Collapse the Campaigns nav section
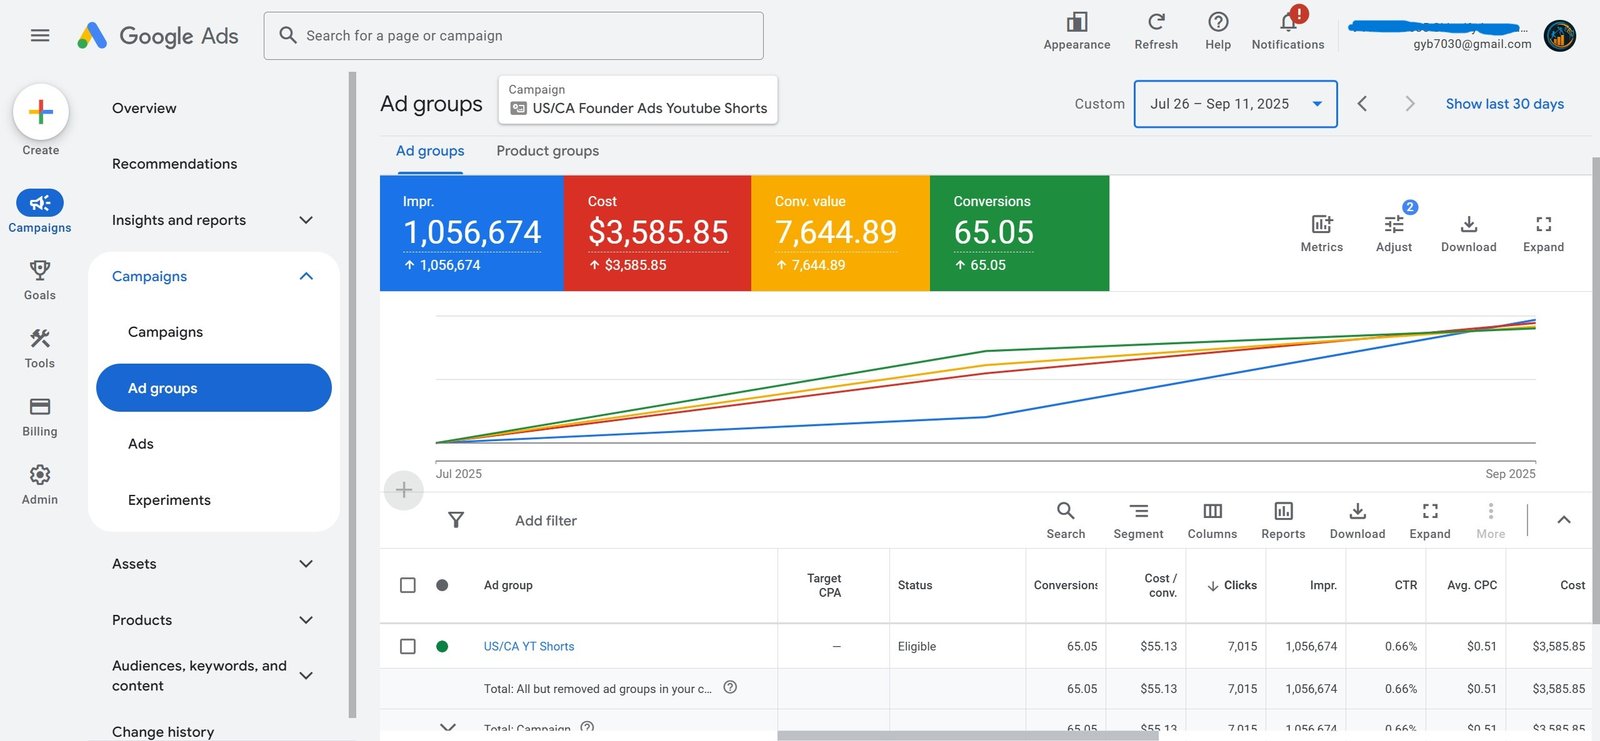Screen dimensions: 1600x741 pyautogui.click(x=306, y=276)
